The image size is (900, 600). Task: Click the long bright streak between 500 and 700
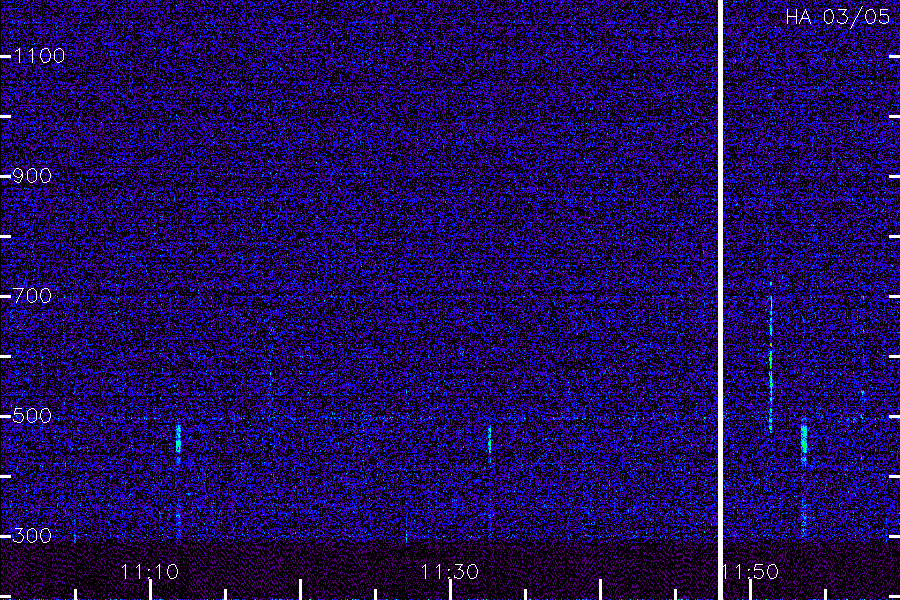click(x=771, y=362)
